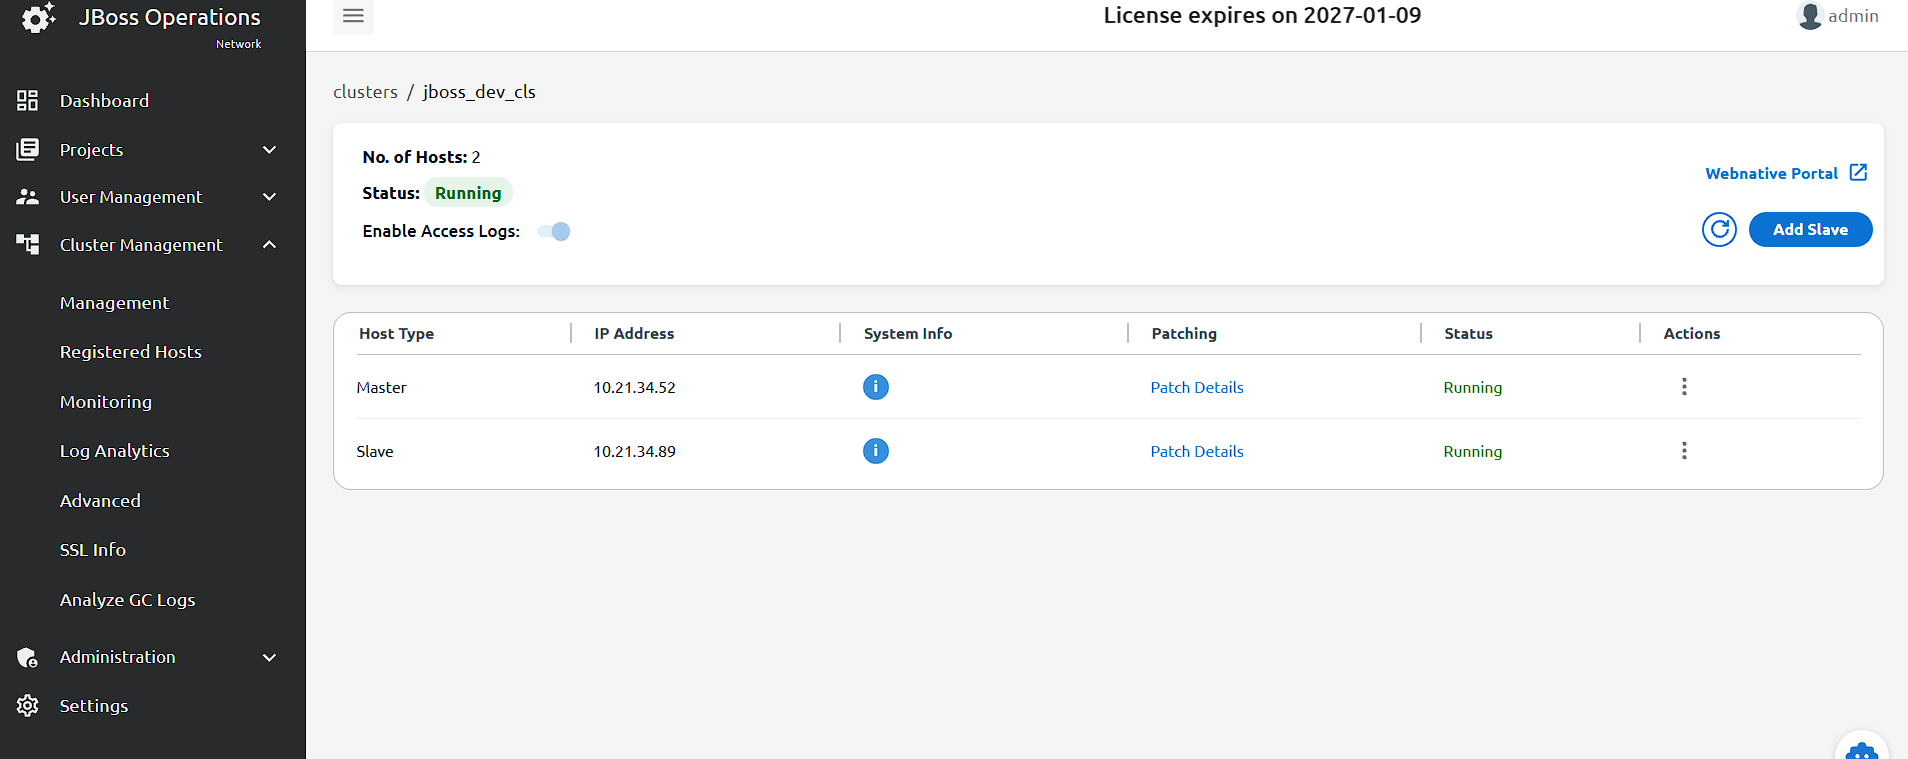Expand the Projects chevron
The width and height of the screenshot is (1908, 759).
pyautogui.click(x=269, y=149)
